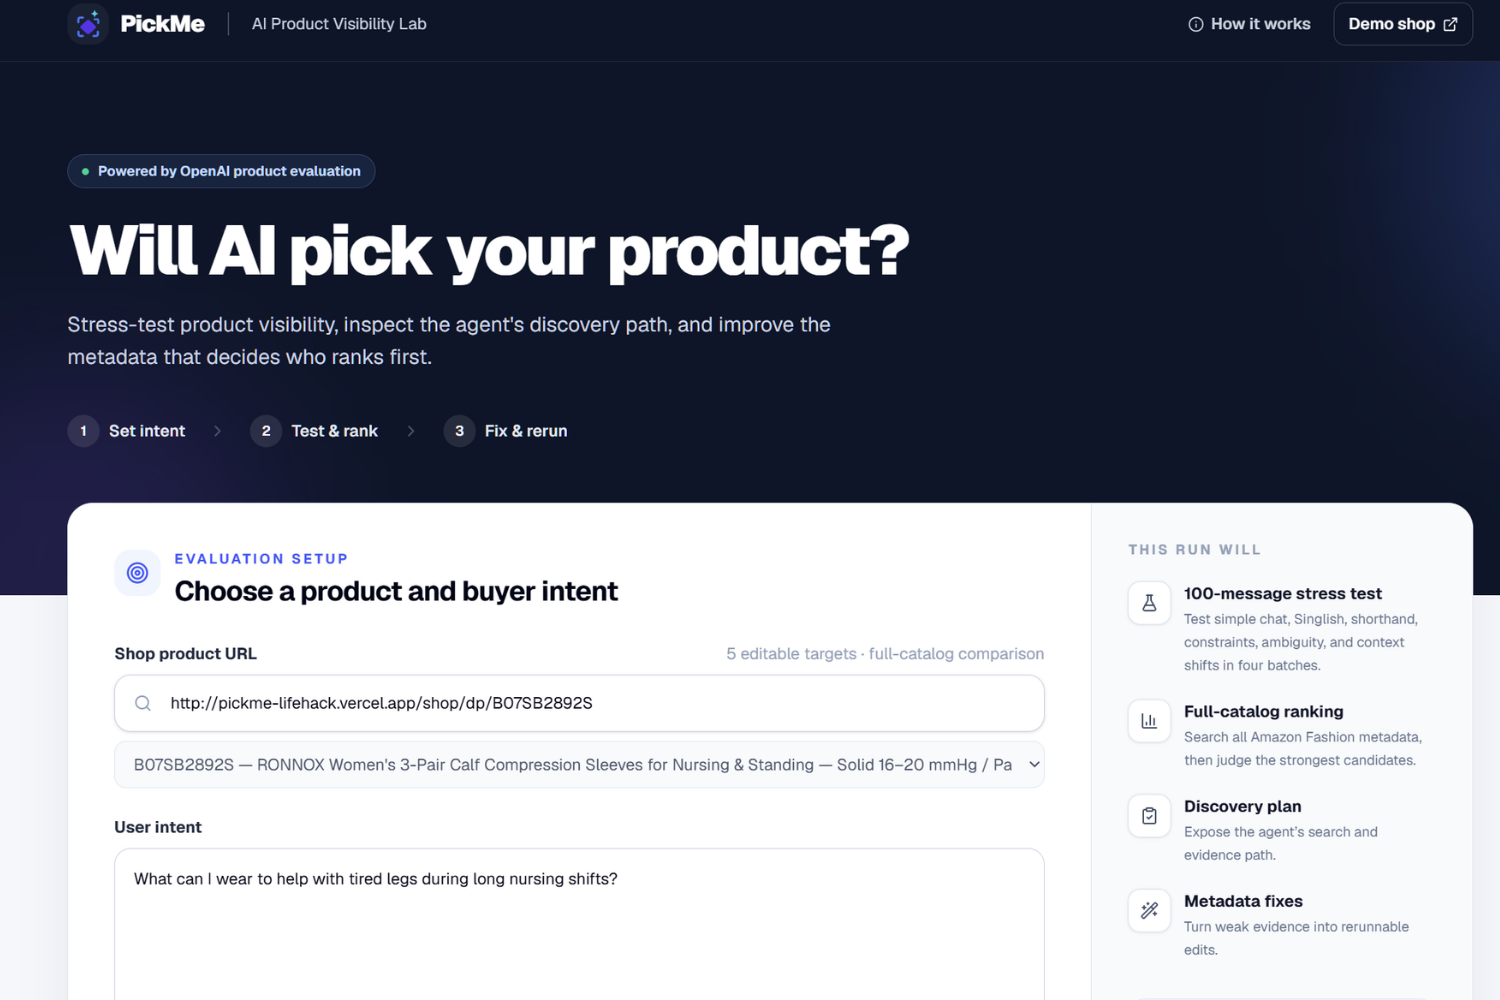The image size is (1500, 1000).
Task: Click the flask icon for 100-message stress test
Action: [x=1149, y=603]
